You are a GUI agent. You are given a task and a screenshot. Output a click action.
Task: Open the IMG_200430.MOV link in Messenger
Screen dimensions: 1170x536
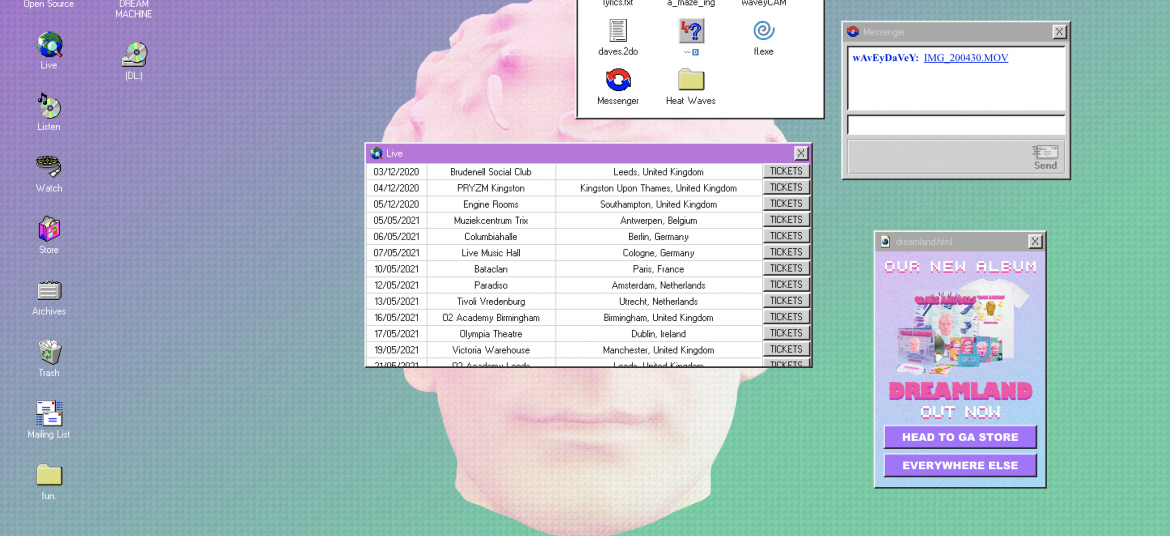click(x=965, y=58)
